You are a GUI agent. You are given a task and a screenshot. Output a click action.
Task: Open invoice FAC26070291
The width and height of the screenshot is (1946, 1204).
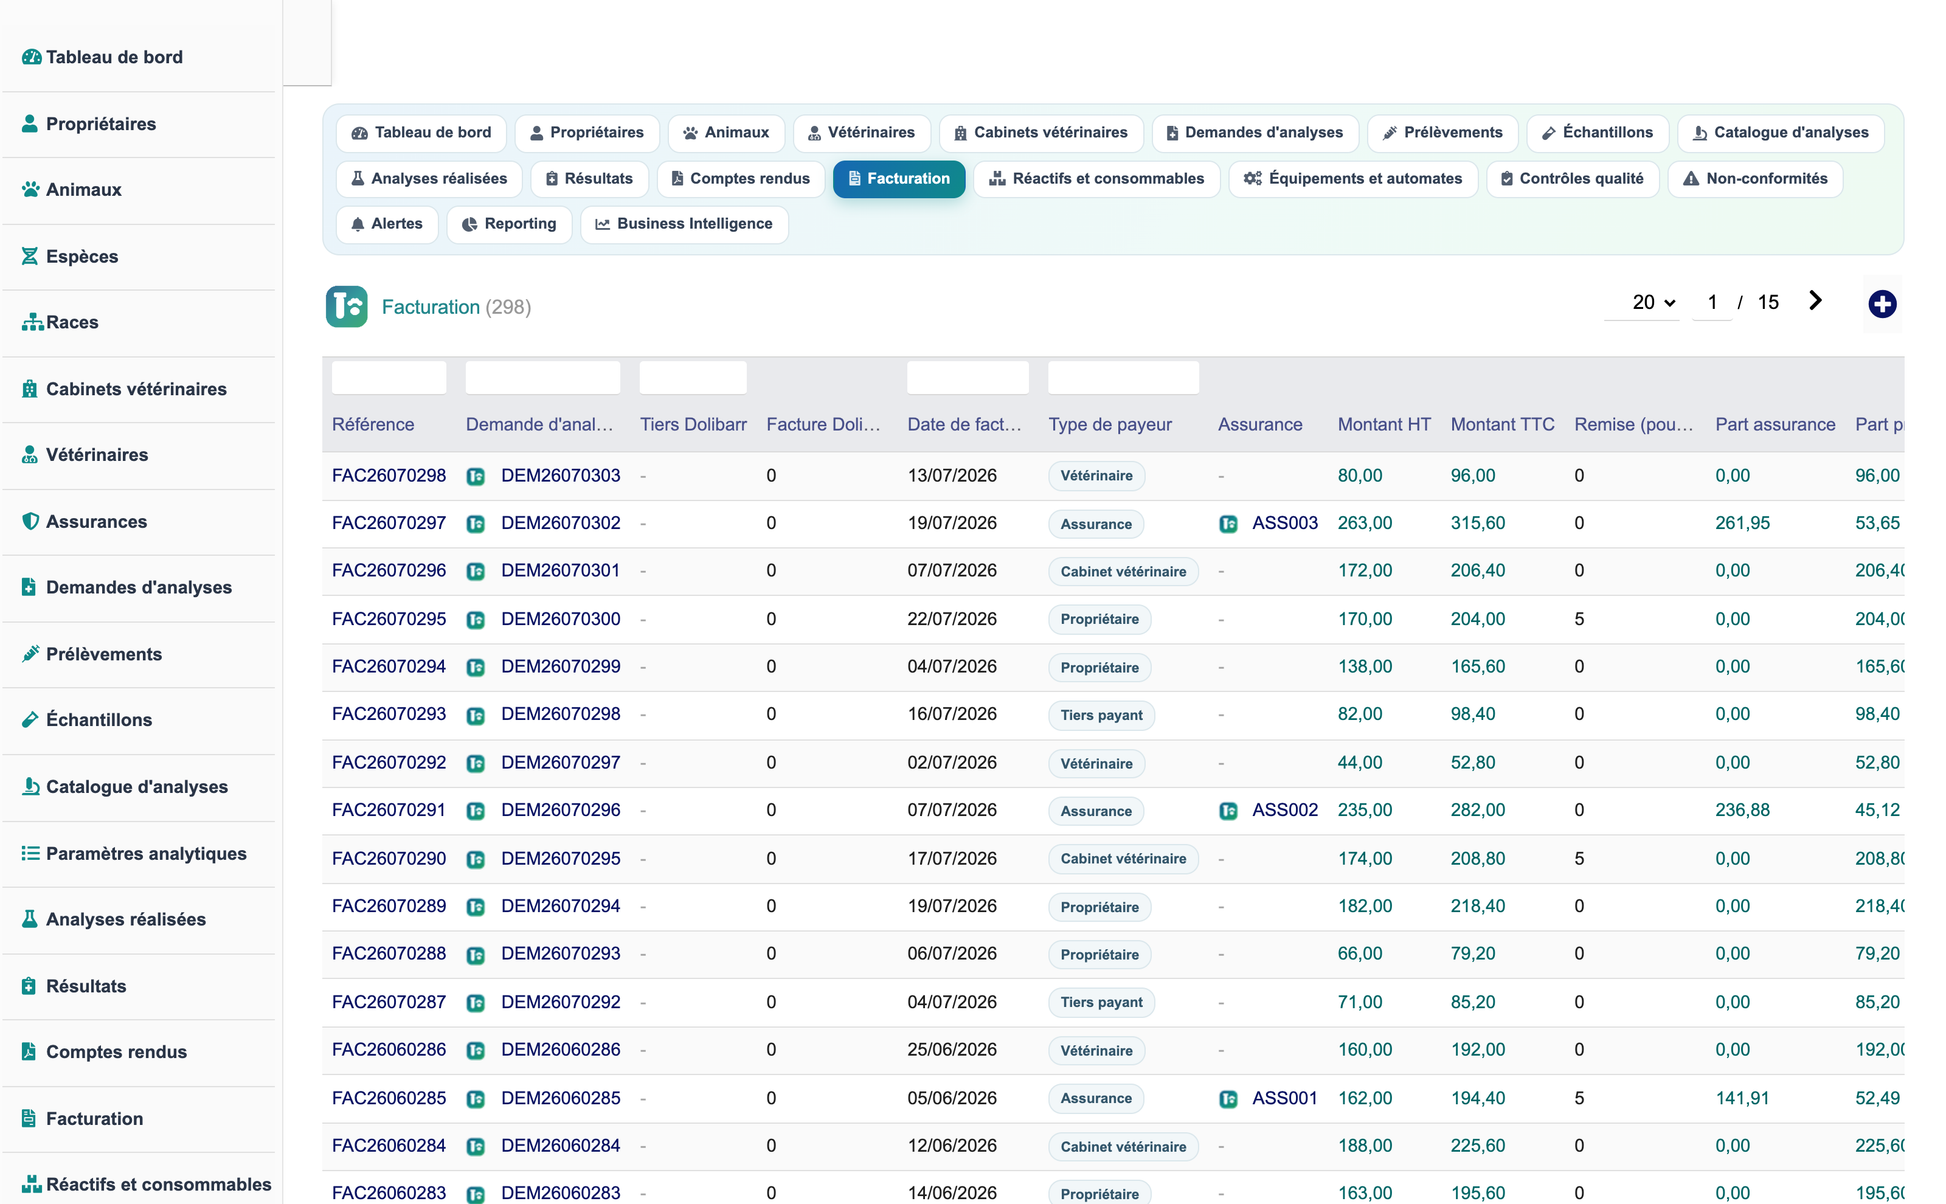click(389, 811)
